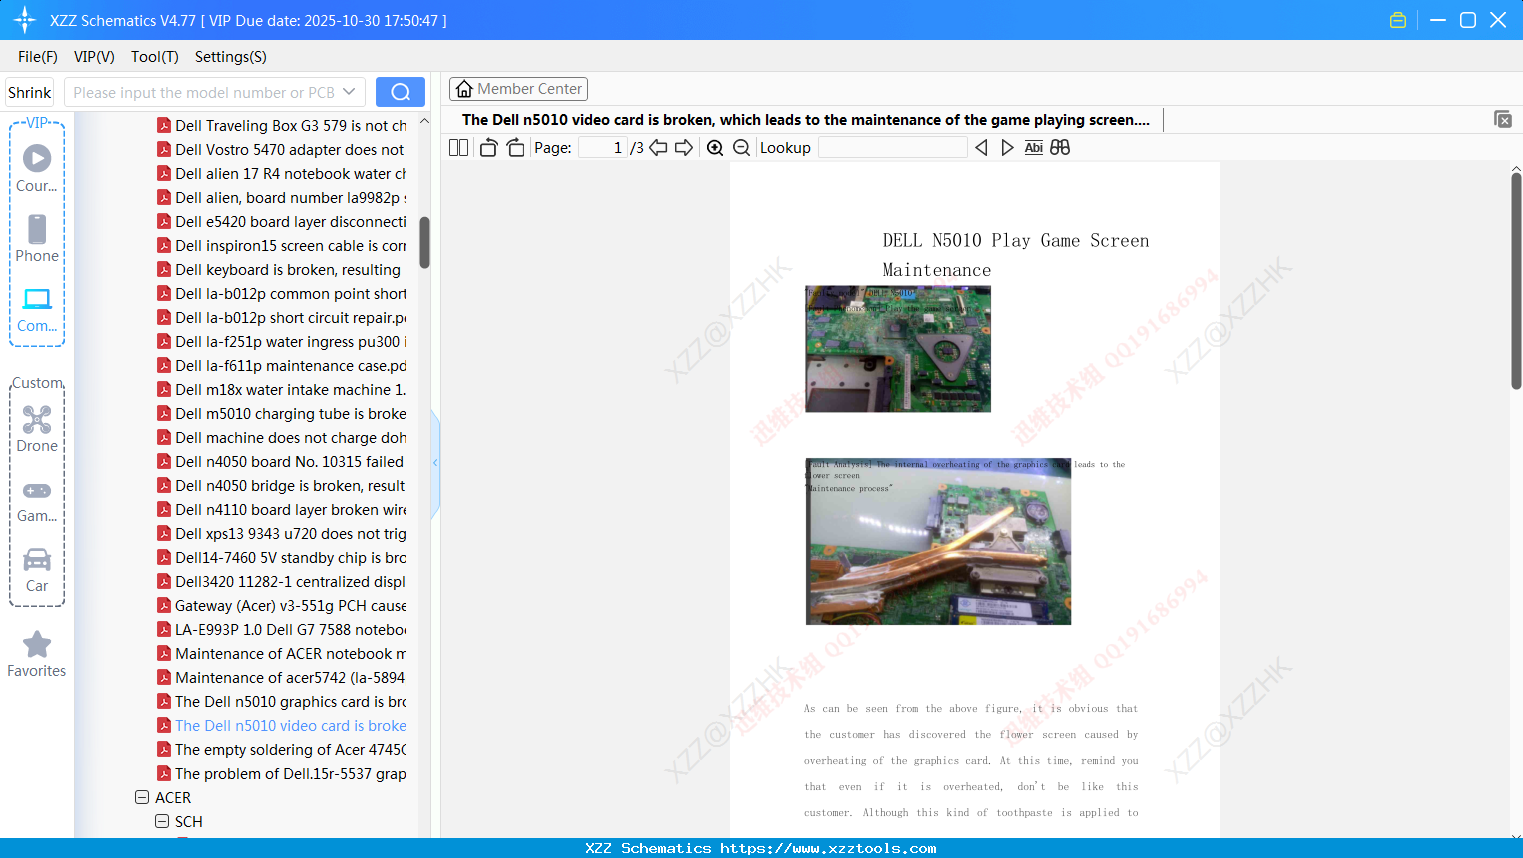1523x858 pixels.
Task: Click the binoculars search icon
Action: (x=1060, y=147)
